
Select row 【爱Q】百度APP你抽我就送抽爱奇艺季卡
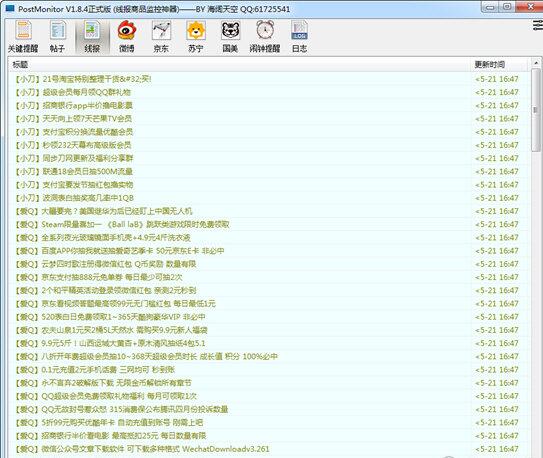tap(269, 251)
